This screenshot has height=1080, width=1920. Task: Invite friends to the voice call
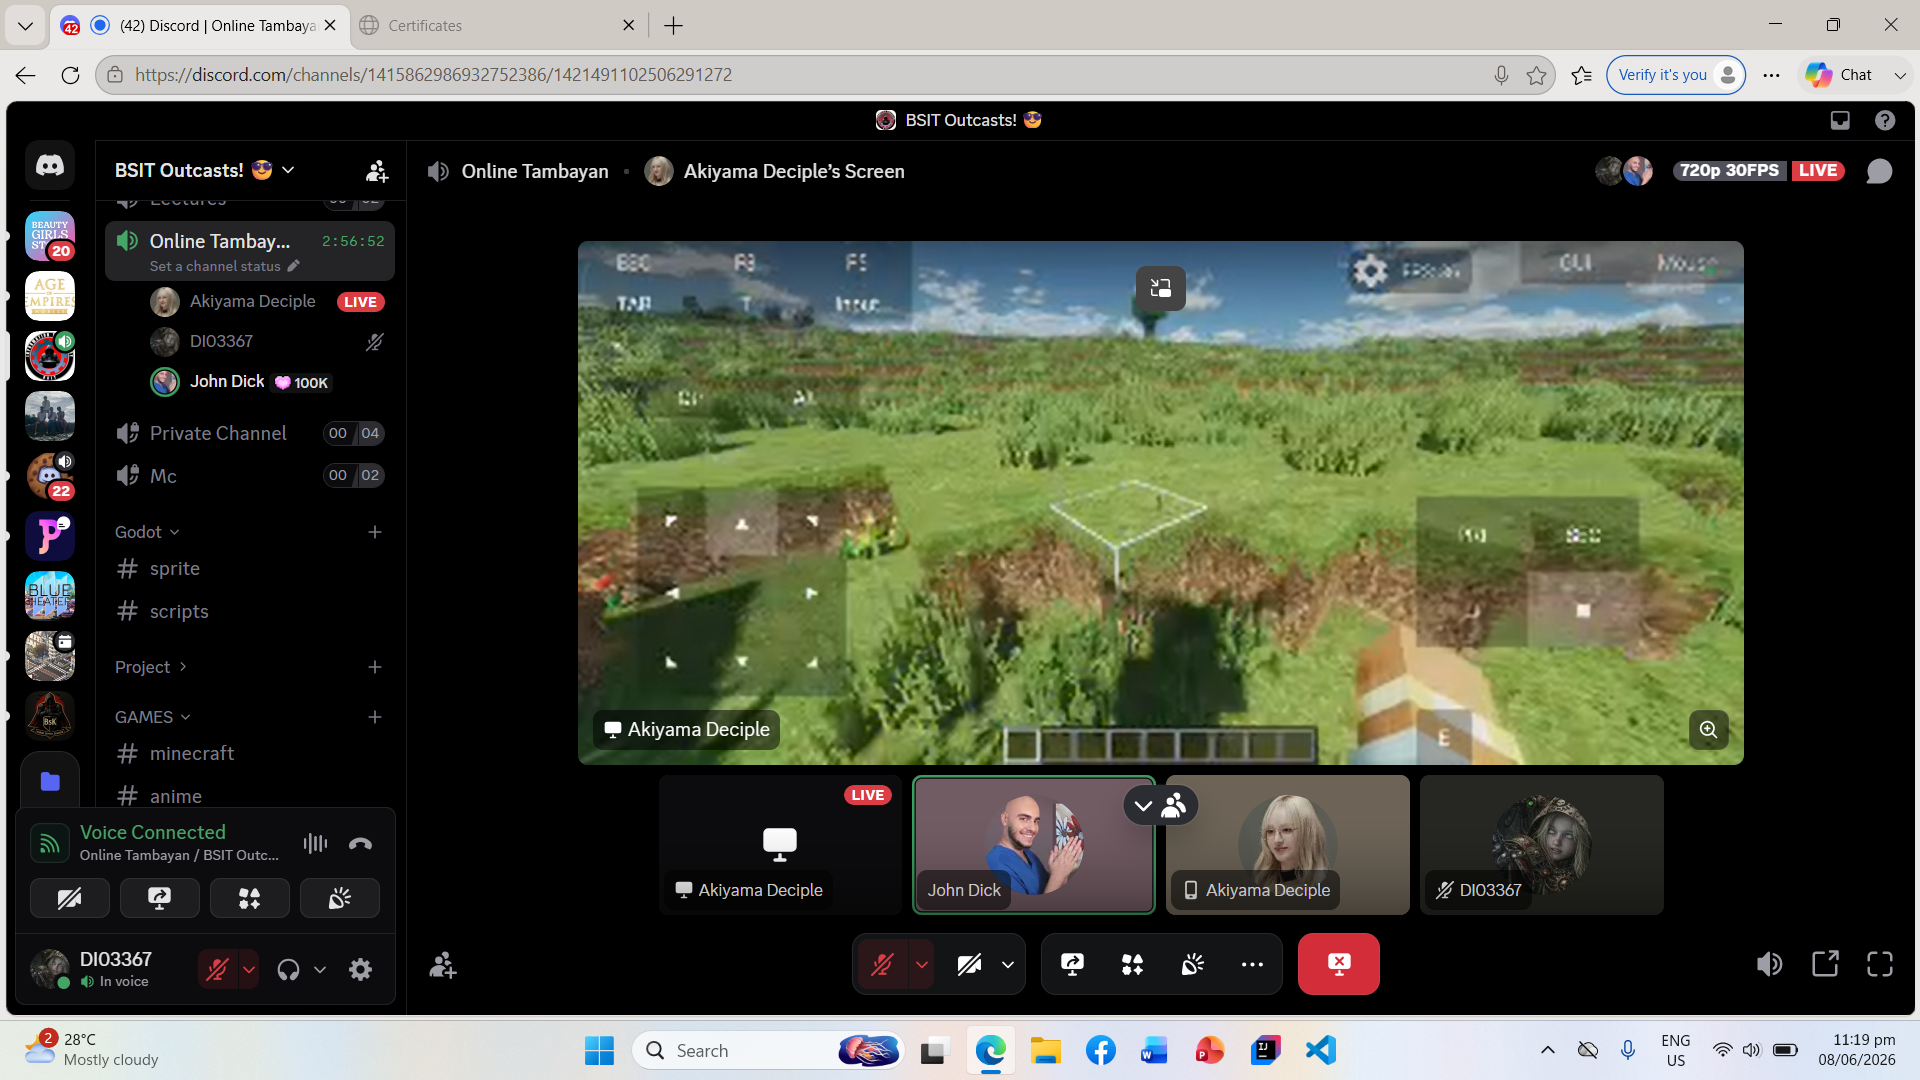point(442,965)
